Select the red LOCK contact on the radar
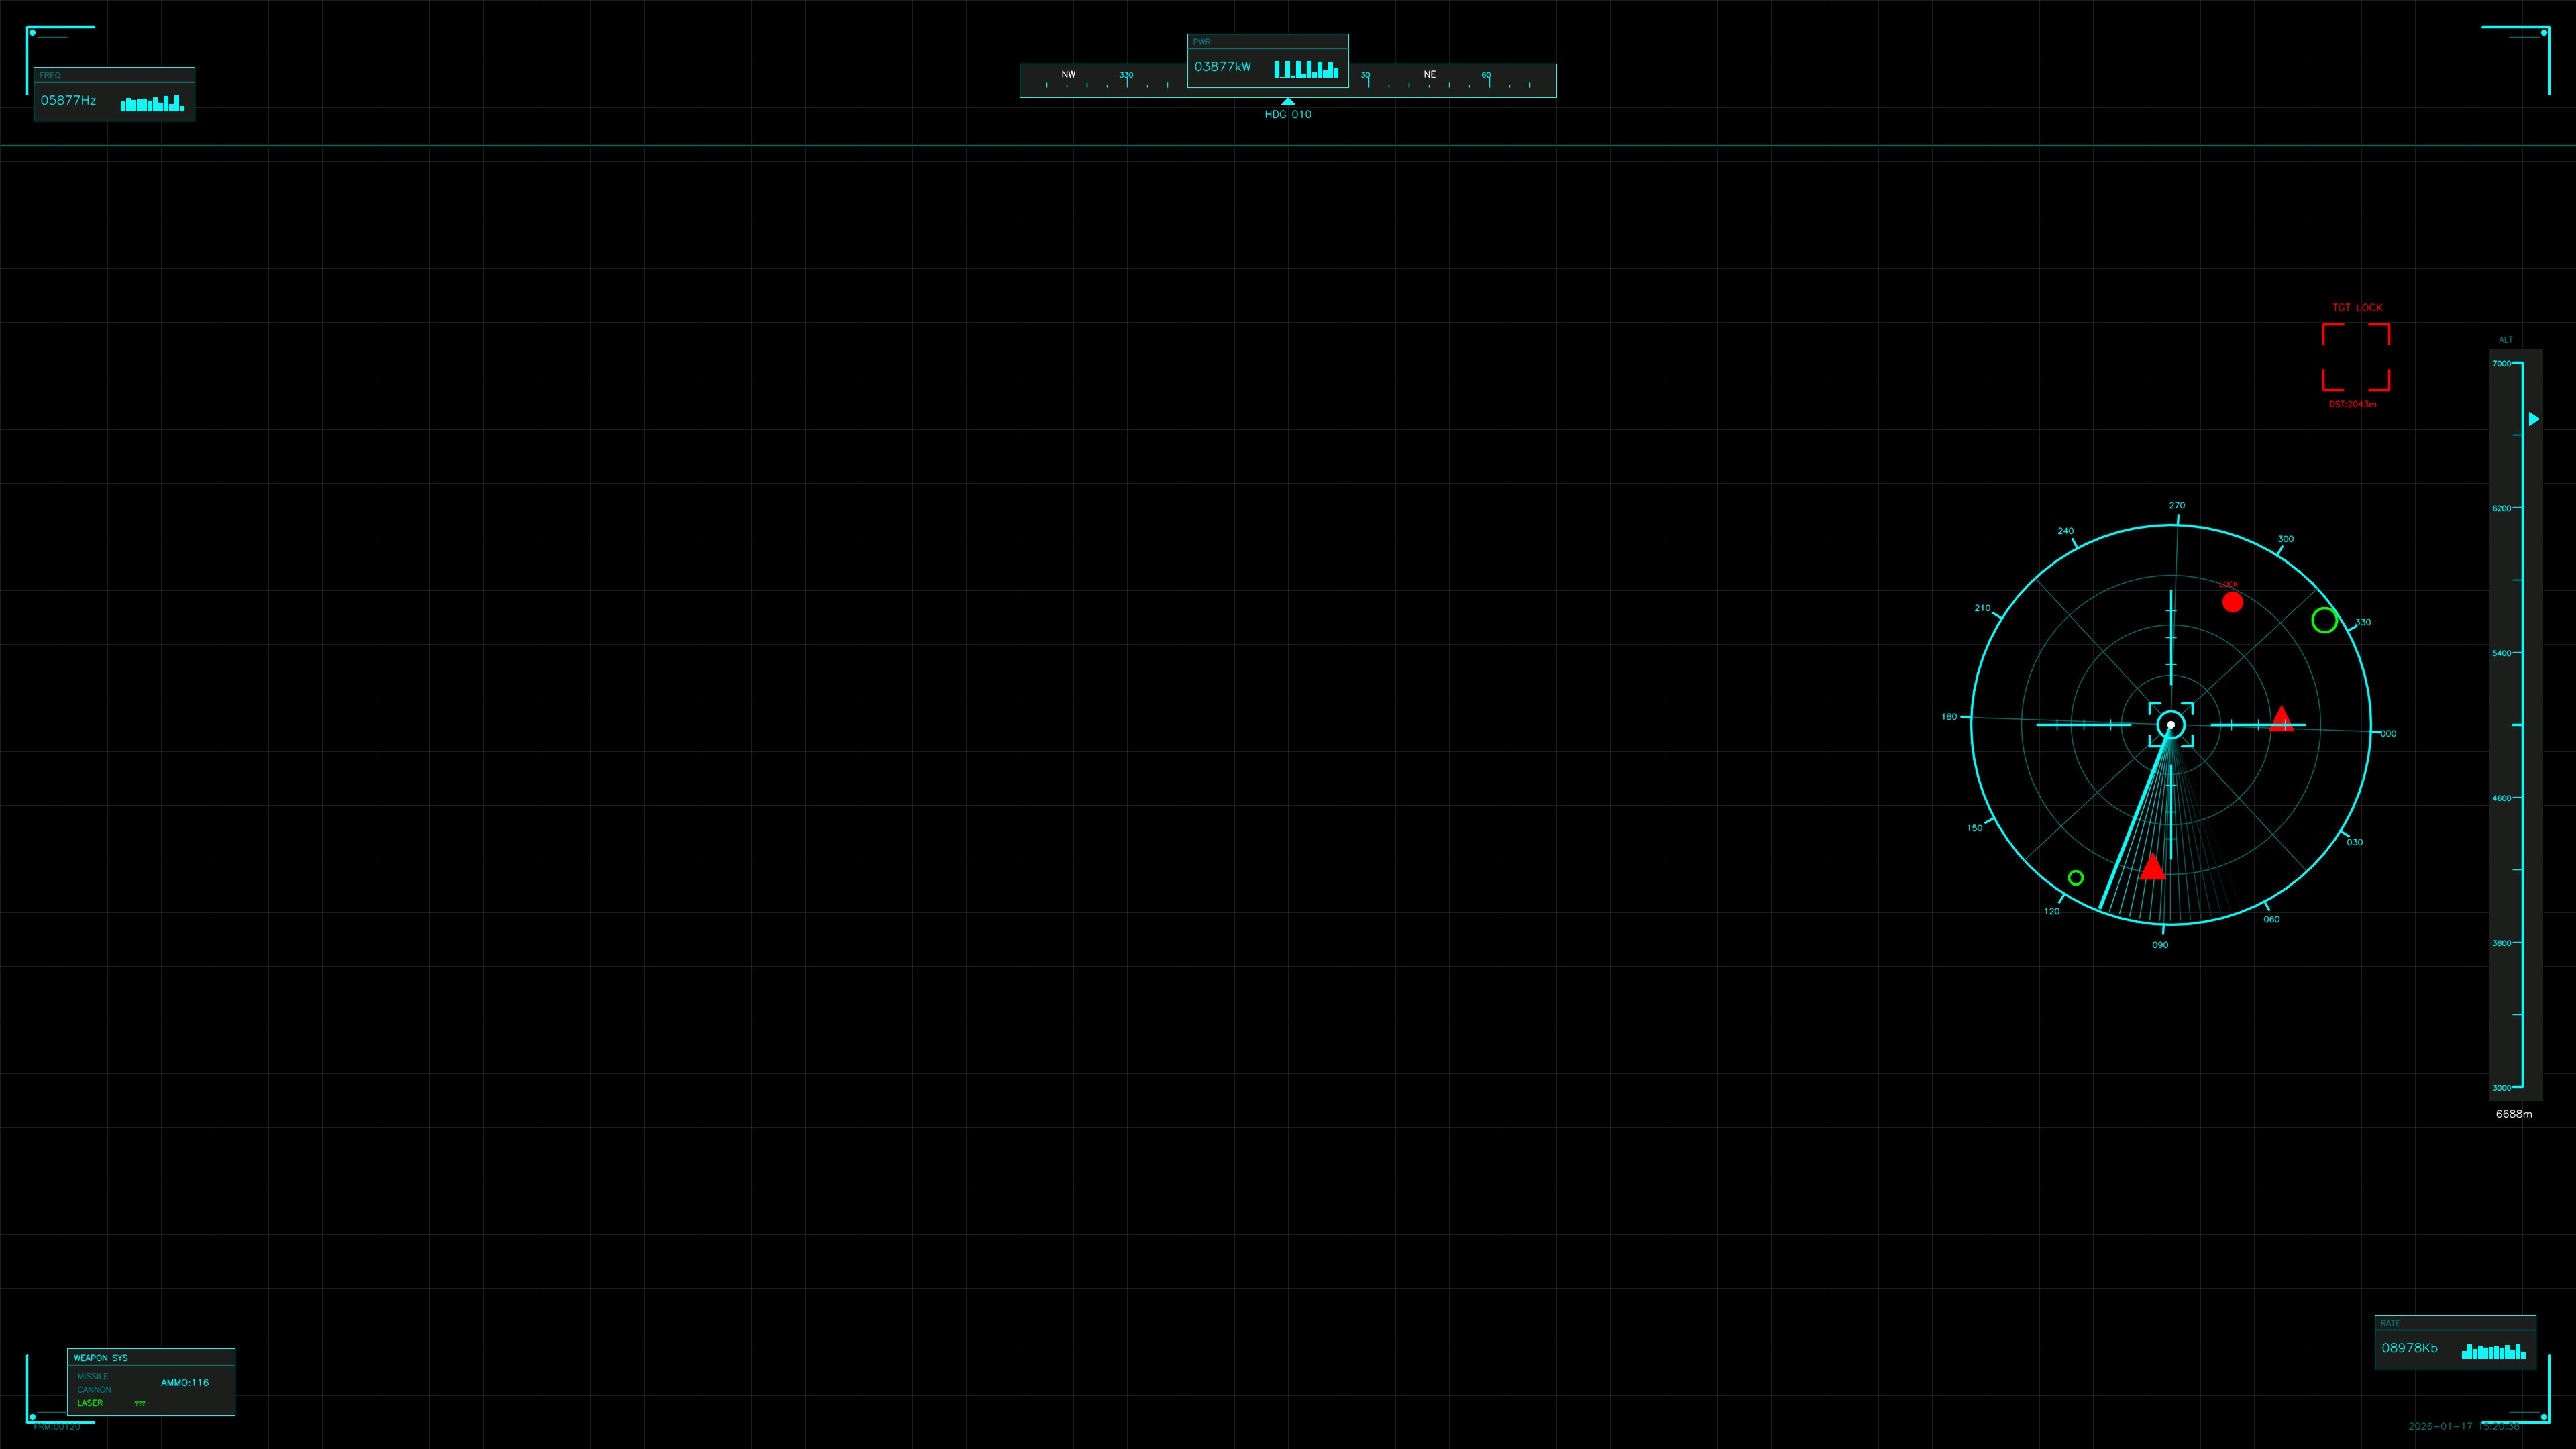The width and height of the screenshot is (2576, 1449). point(2234,601)
